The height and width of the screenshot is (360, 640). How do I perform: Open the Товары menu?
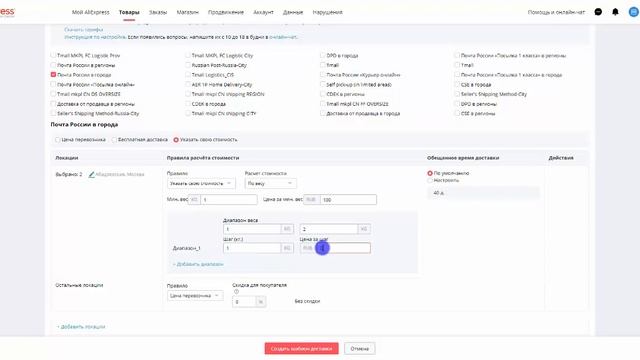(129, 12)
